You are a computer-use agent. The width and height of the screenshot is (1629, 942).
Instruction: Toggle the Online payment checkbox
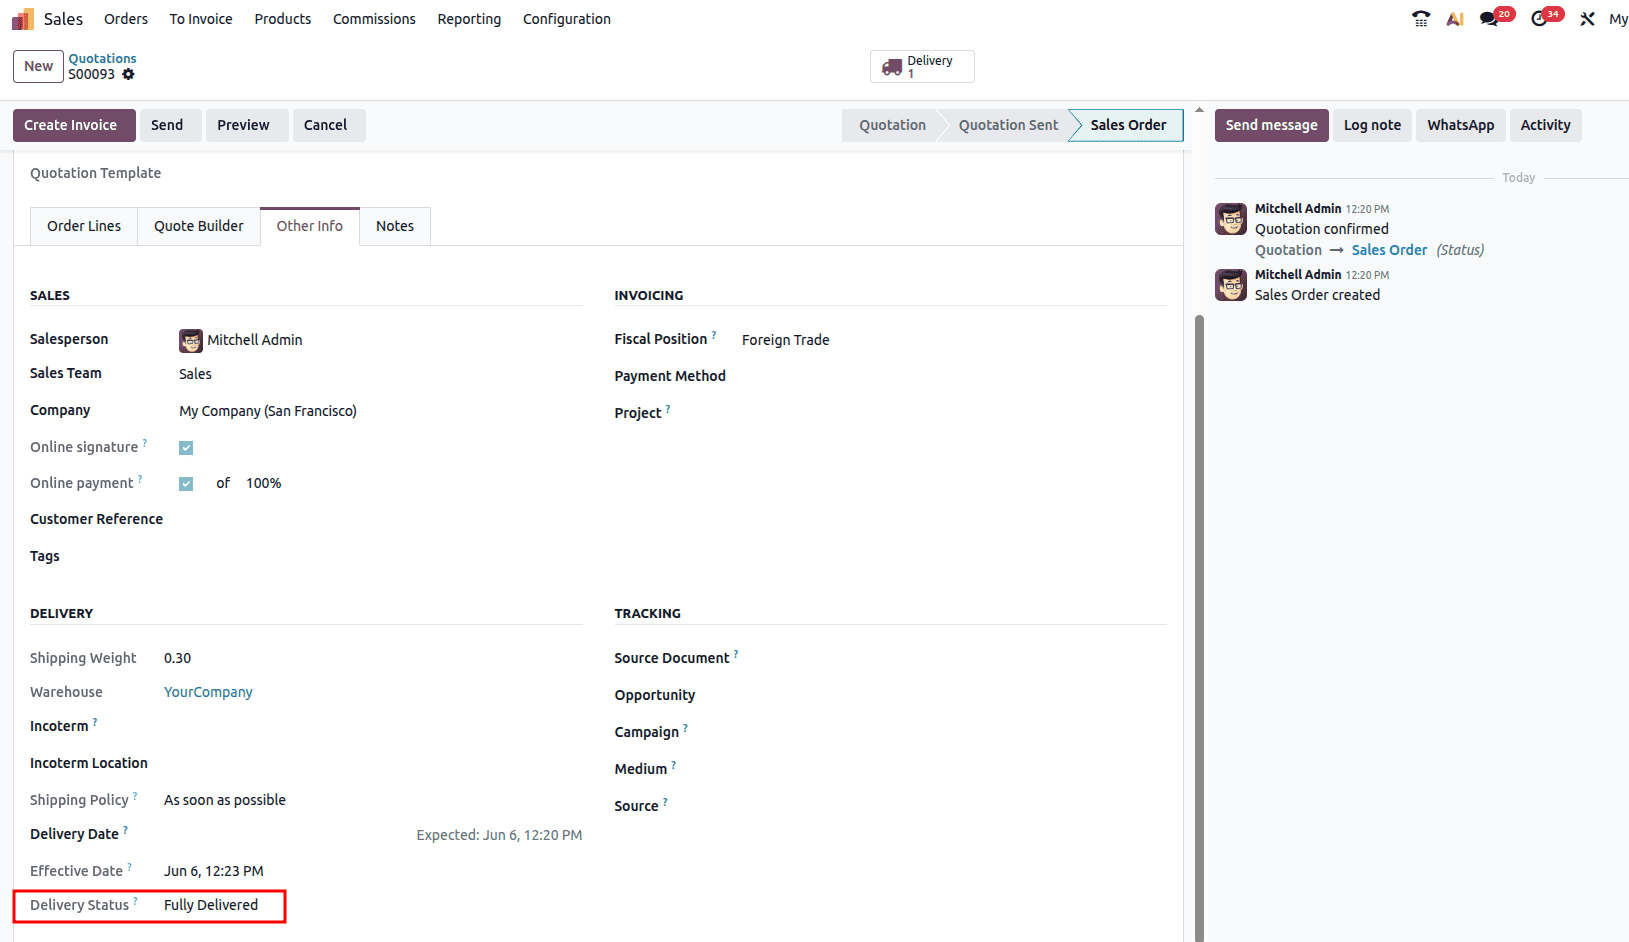coord(186,484)
